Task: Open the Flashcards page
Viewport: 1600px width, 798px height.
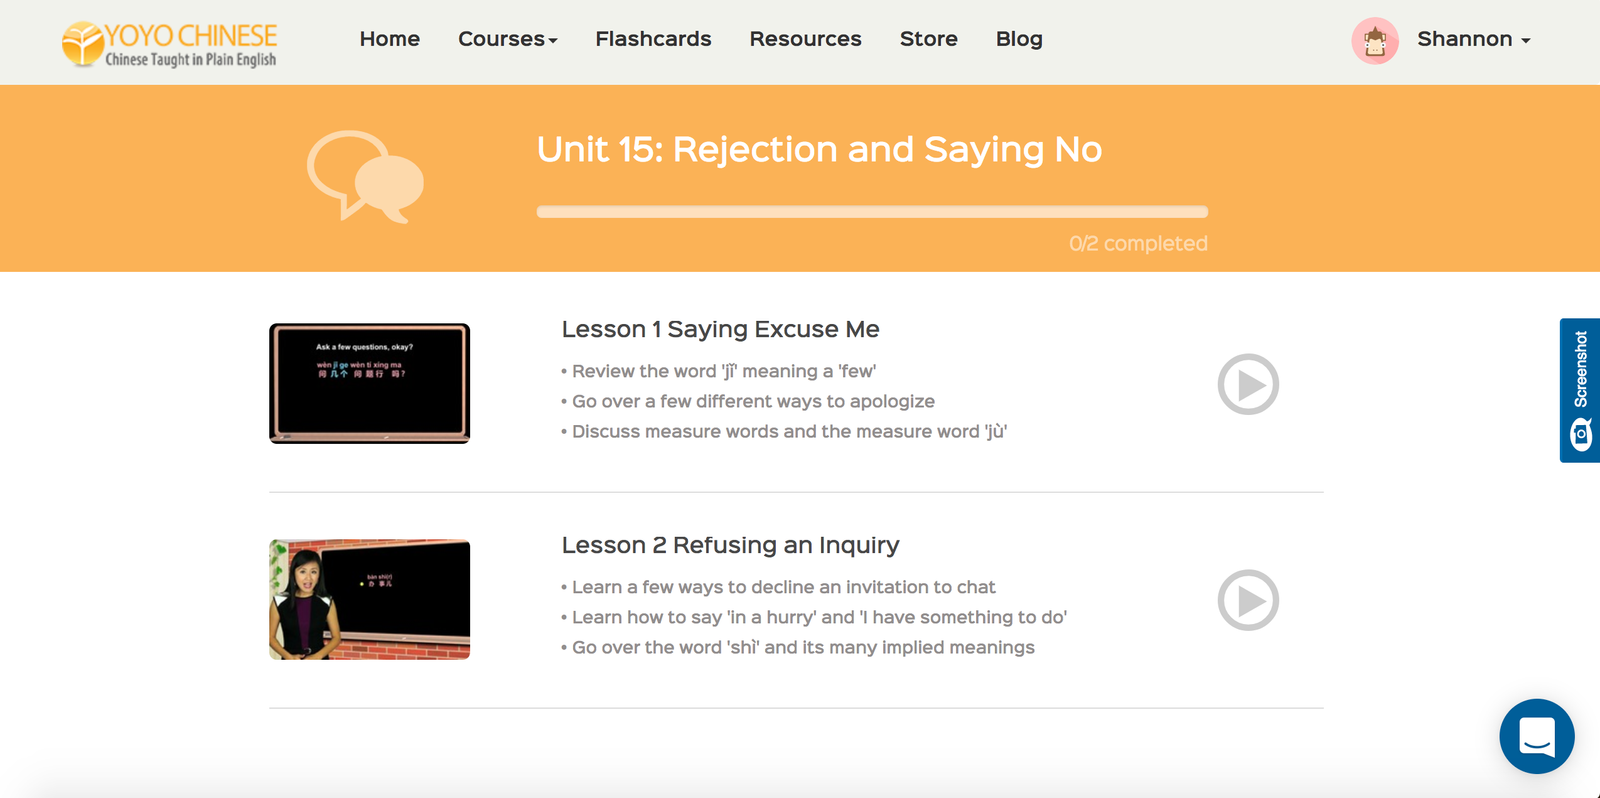Action: (x=653, y=39)
